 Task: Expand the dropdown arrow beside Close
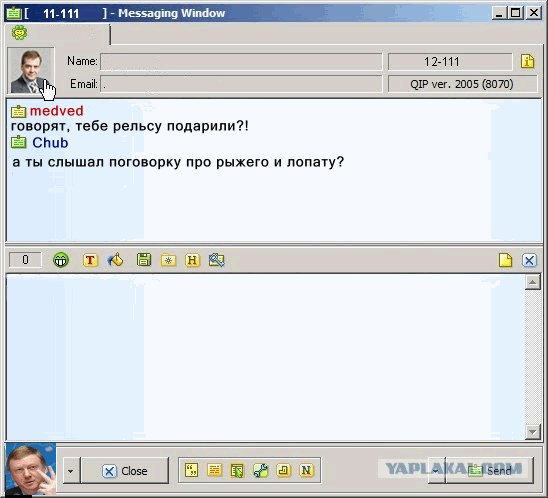71,471
